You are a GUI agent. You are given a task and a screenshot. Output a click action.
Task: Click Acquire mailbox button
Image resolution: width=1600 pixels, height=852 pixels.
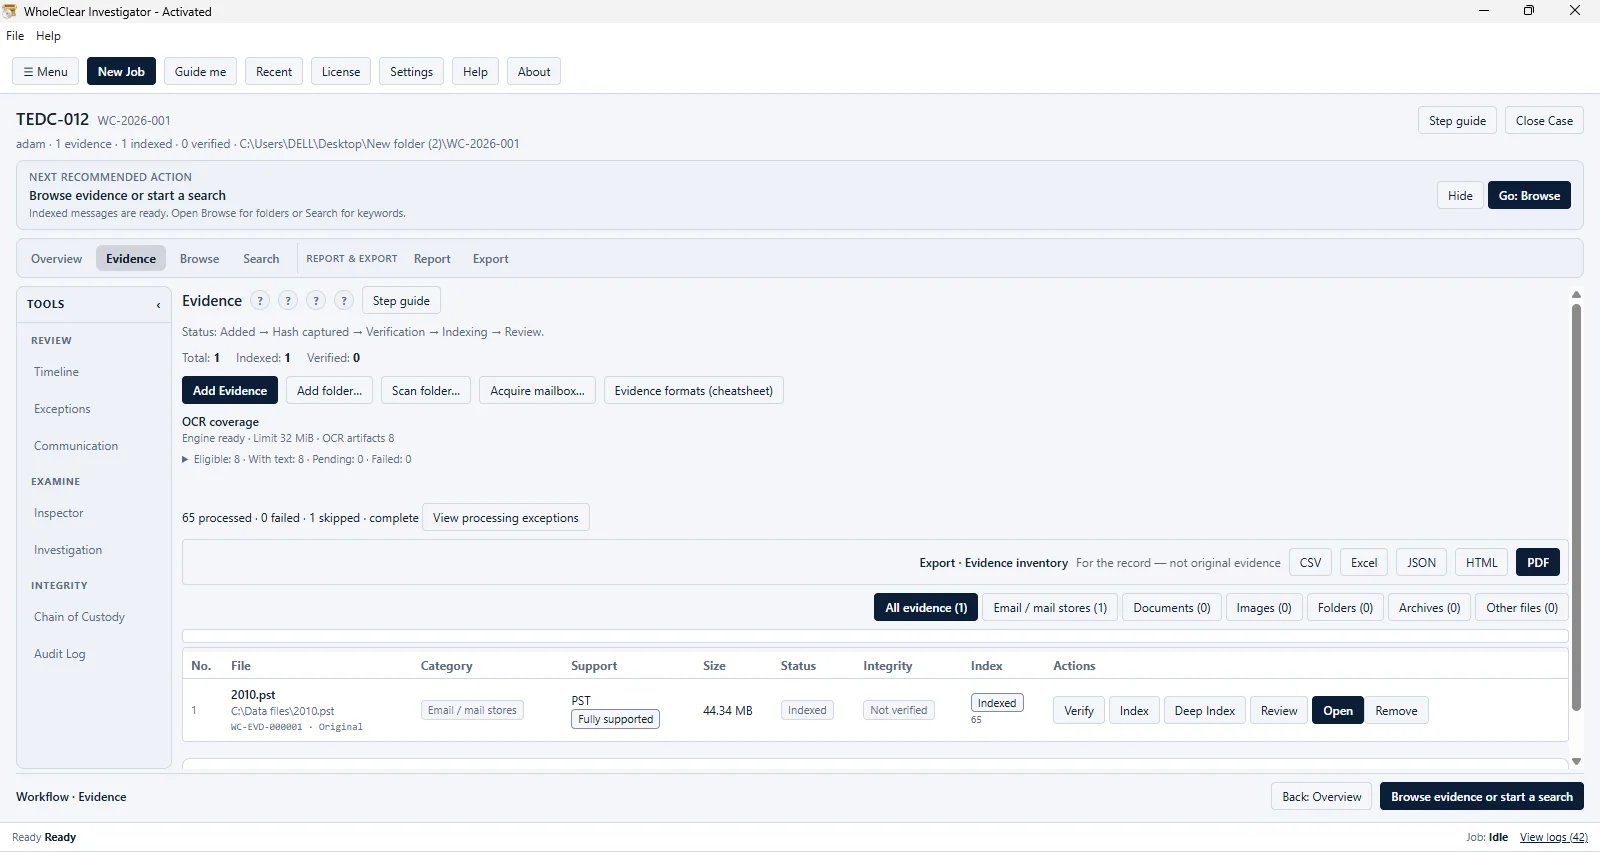537,391
